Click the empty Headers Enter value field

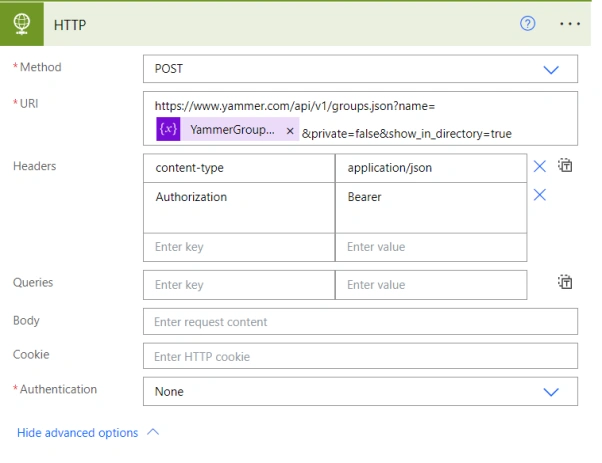click(x=431, y=247)
